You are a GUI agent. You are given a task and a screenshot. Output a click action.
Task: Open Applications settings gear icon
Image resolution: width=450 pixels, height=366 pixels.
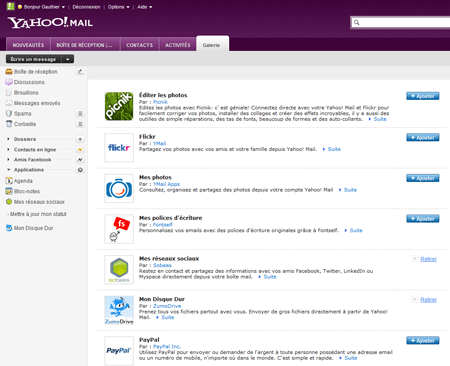tap(80, 170)
